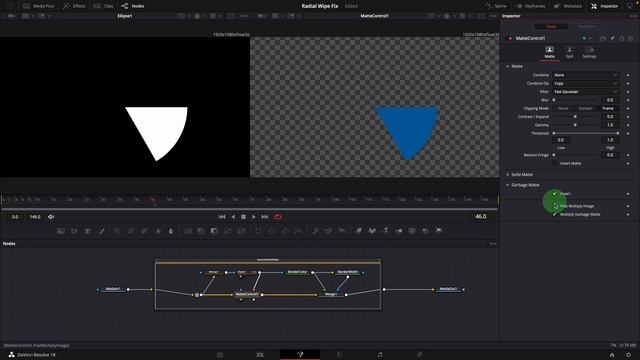This screenshot has height=360, width=640.
Task: Add a Renderer 3D tool from toolbar
Action: point(439,231)
